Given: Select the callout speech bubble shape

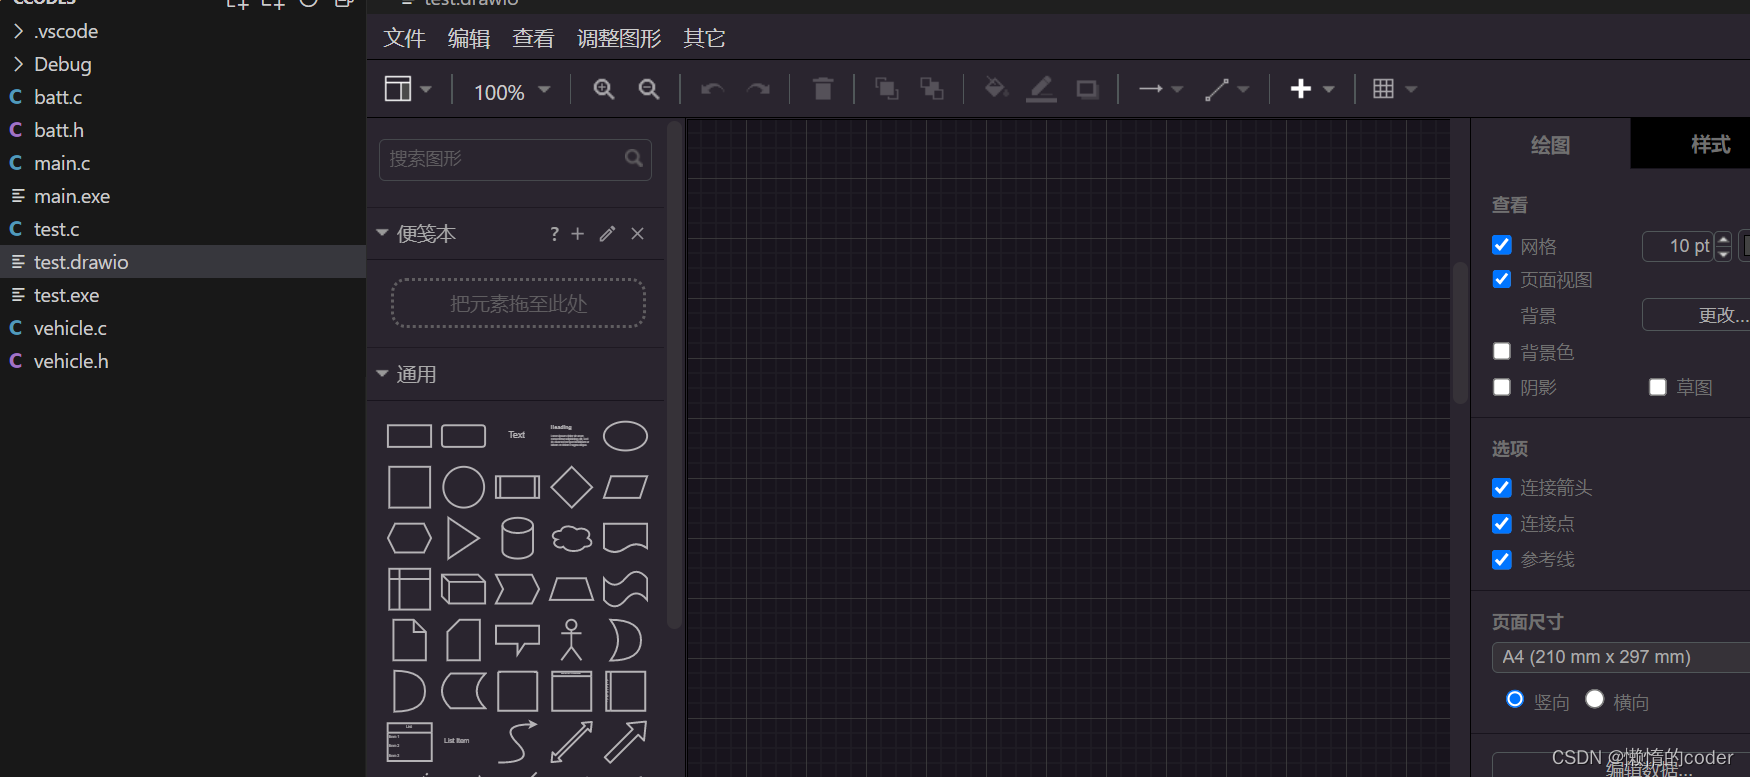Looking at the screenshot, I should 517,640.
